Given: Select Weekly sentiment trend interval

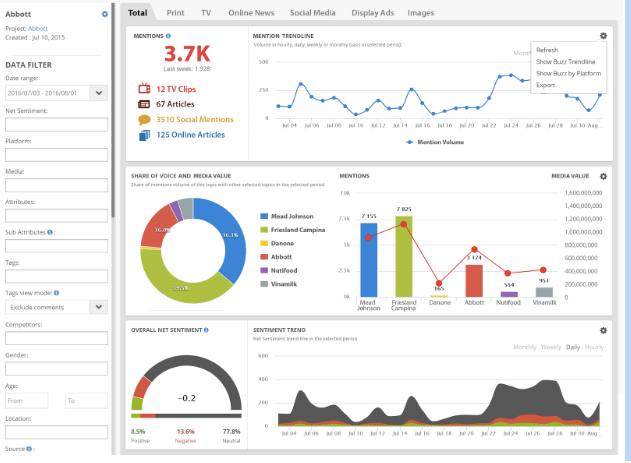Looking at the screenshot, I should click(x=551, y=347).
